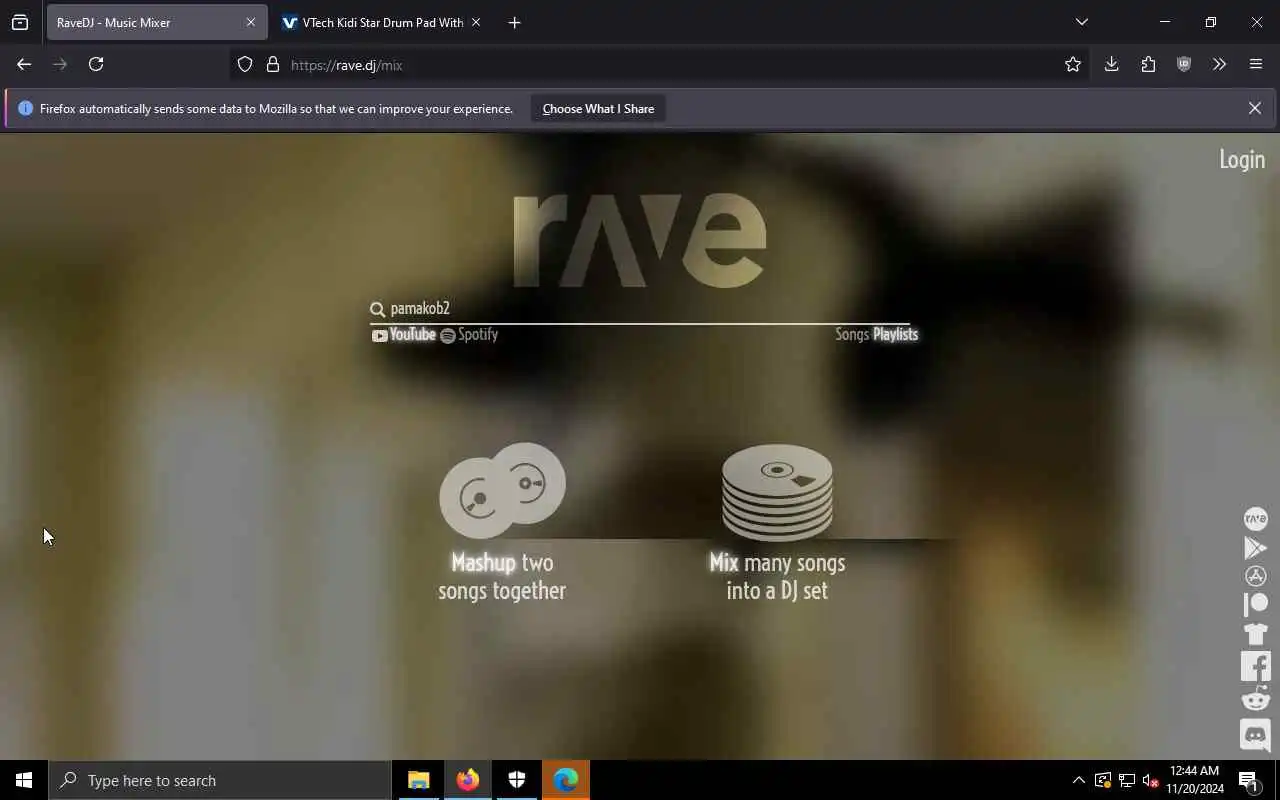The height and width of the screenshot is (800, 1280).
Task: Click the muted volume tray icon
Action: [1150, 781]
